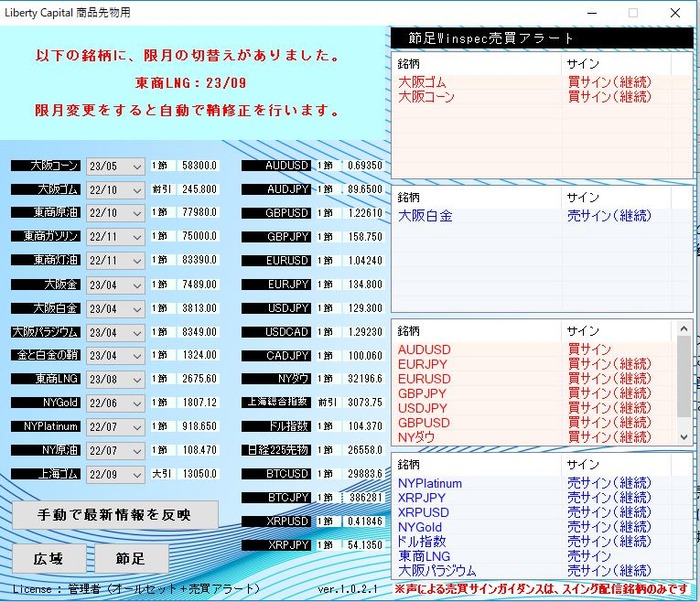Click the 銘柄 header above 大阪白金 list
The width and height of the screenshot is (700, 602).
pos(477,197)
